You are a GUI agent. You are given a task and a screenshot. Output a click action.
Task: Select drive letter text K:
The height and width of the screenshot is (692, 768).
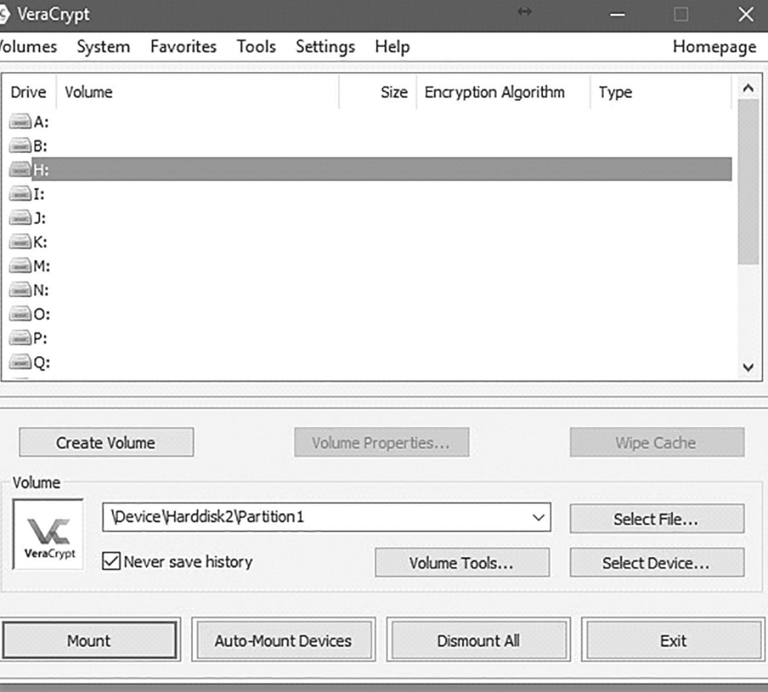coord(40,242)
